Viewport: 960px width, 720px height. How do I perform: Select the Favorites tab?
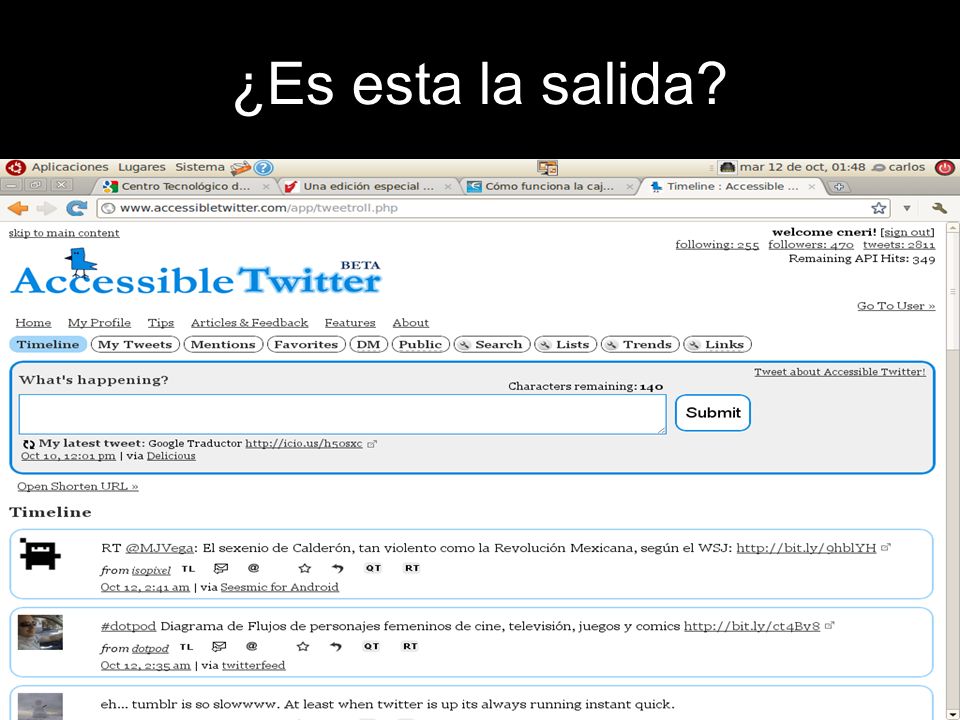click(x=306, y=344)
